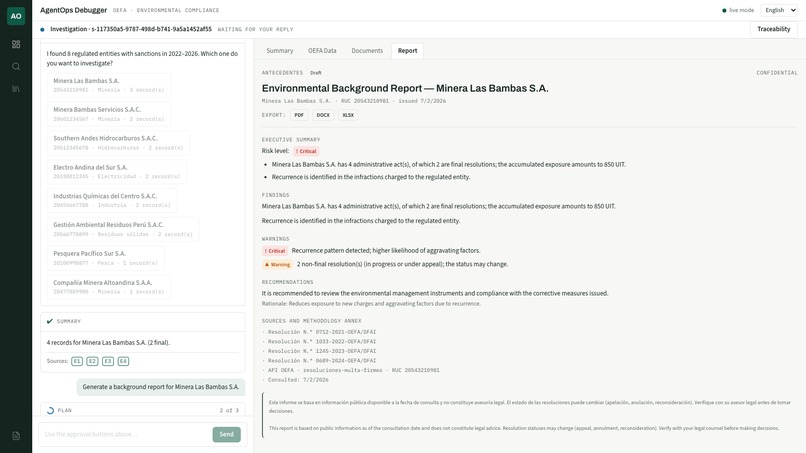Click the investigation session ID text

[x=152, y=29]
